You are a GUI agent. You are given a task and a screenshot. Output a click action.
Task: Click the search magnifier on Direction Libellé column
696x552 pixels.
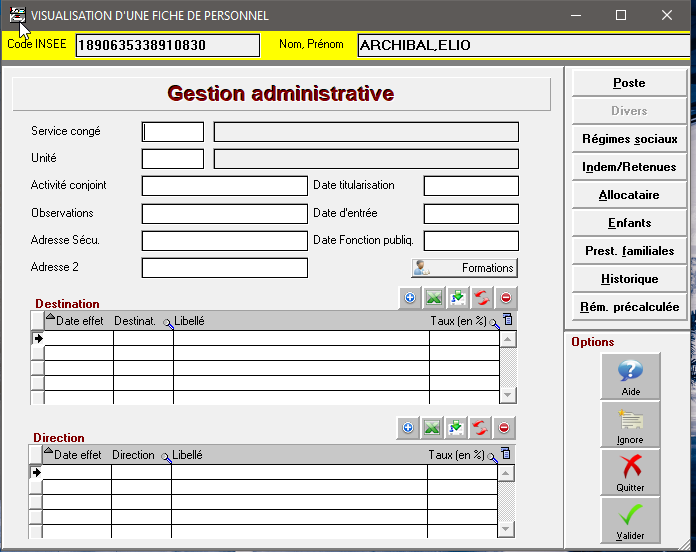pyautogui.click(x=166, y=457)
